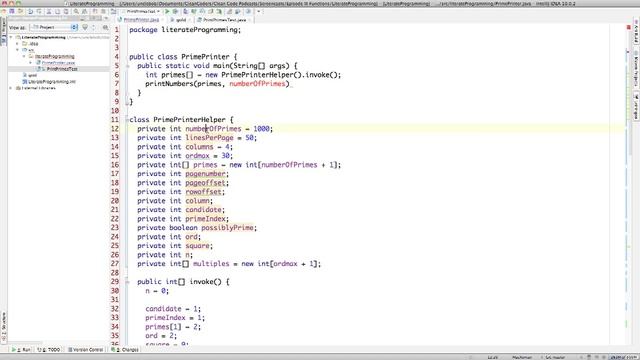
Task: Open the run configuration dropdown in toolbar
Action: [x=141, y=11]
